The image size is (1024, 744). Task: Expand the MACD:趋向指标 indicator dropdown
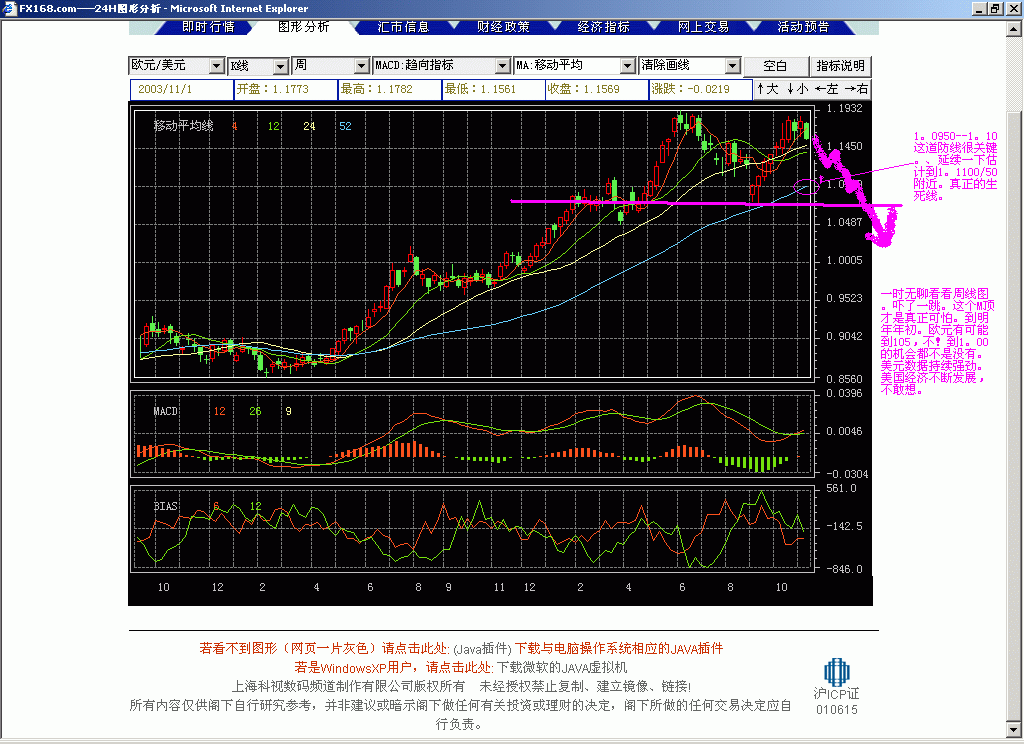pos(502,66)
